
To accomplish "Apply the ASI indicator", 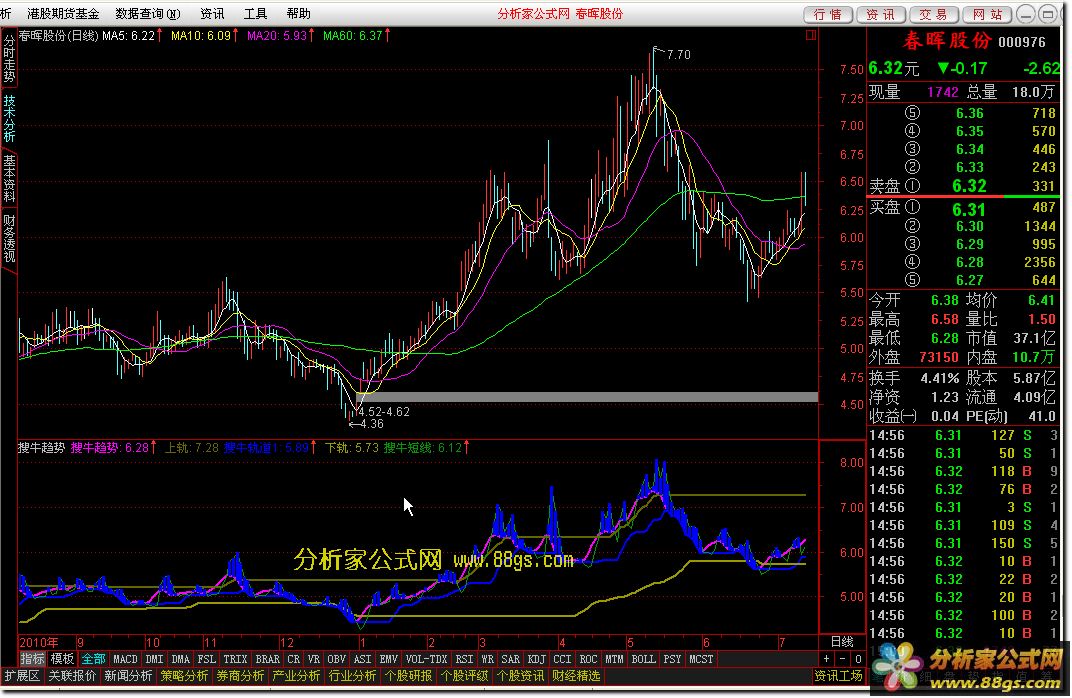I will [362, 659].
